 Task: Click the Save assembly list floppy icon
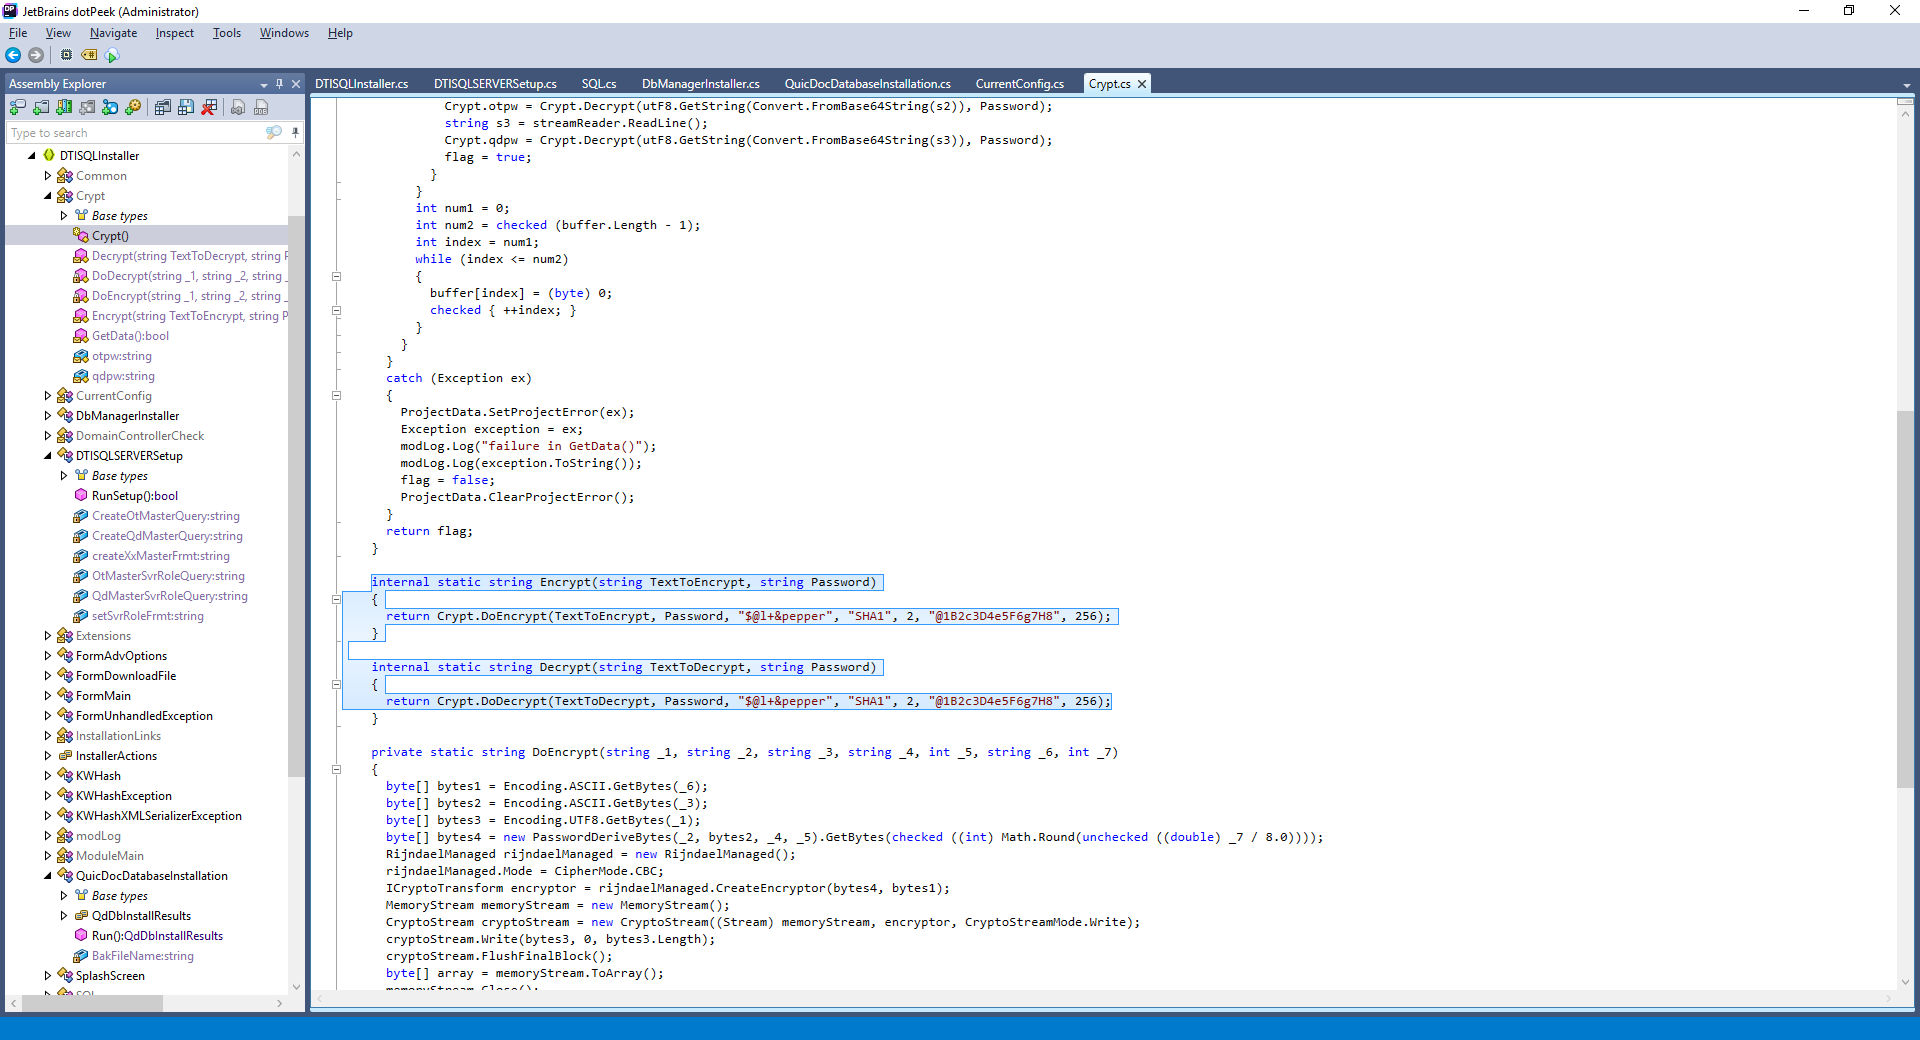(x=186, y=108)
